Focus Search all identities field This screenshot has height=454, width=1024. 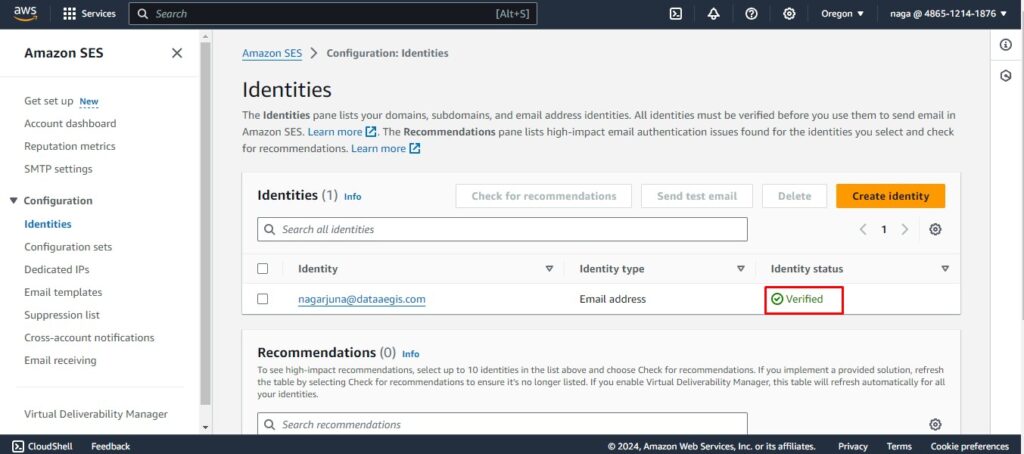[502, 229]
